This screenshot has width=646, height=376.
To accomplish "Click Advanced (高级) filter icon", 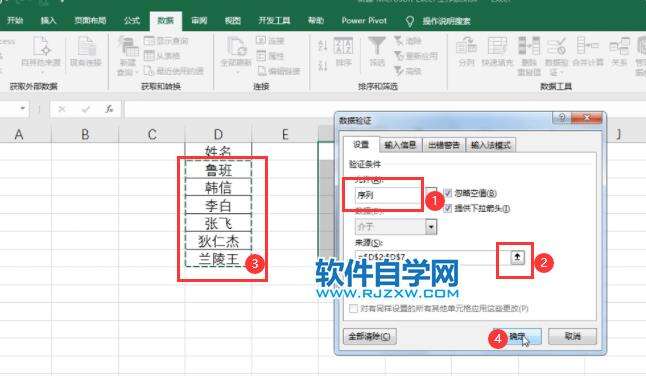I will pyautogui.click(x=407, y=71).
